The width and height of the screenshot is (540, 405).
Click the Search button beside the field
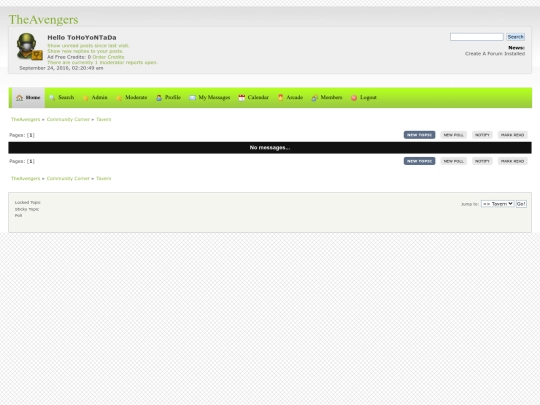(x=516, y=37)
